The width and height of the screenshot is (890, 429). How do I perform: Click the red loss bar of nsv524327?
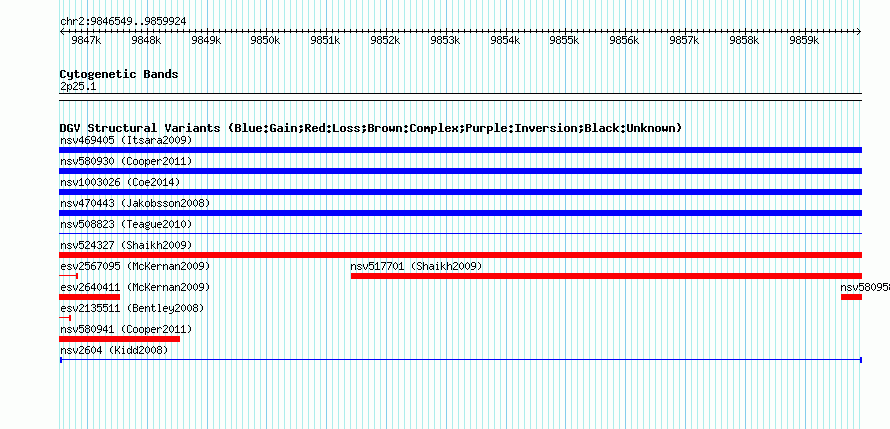click(x=460, y=255)
